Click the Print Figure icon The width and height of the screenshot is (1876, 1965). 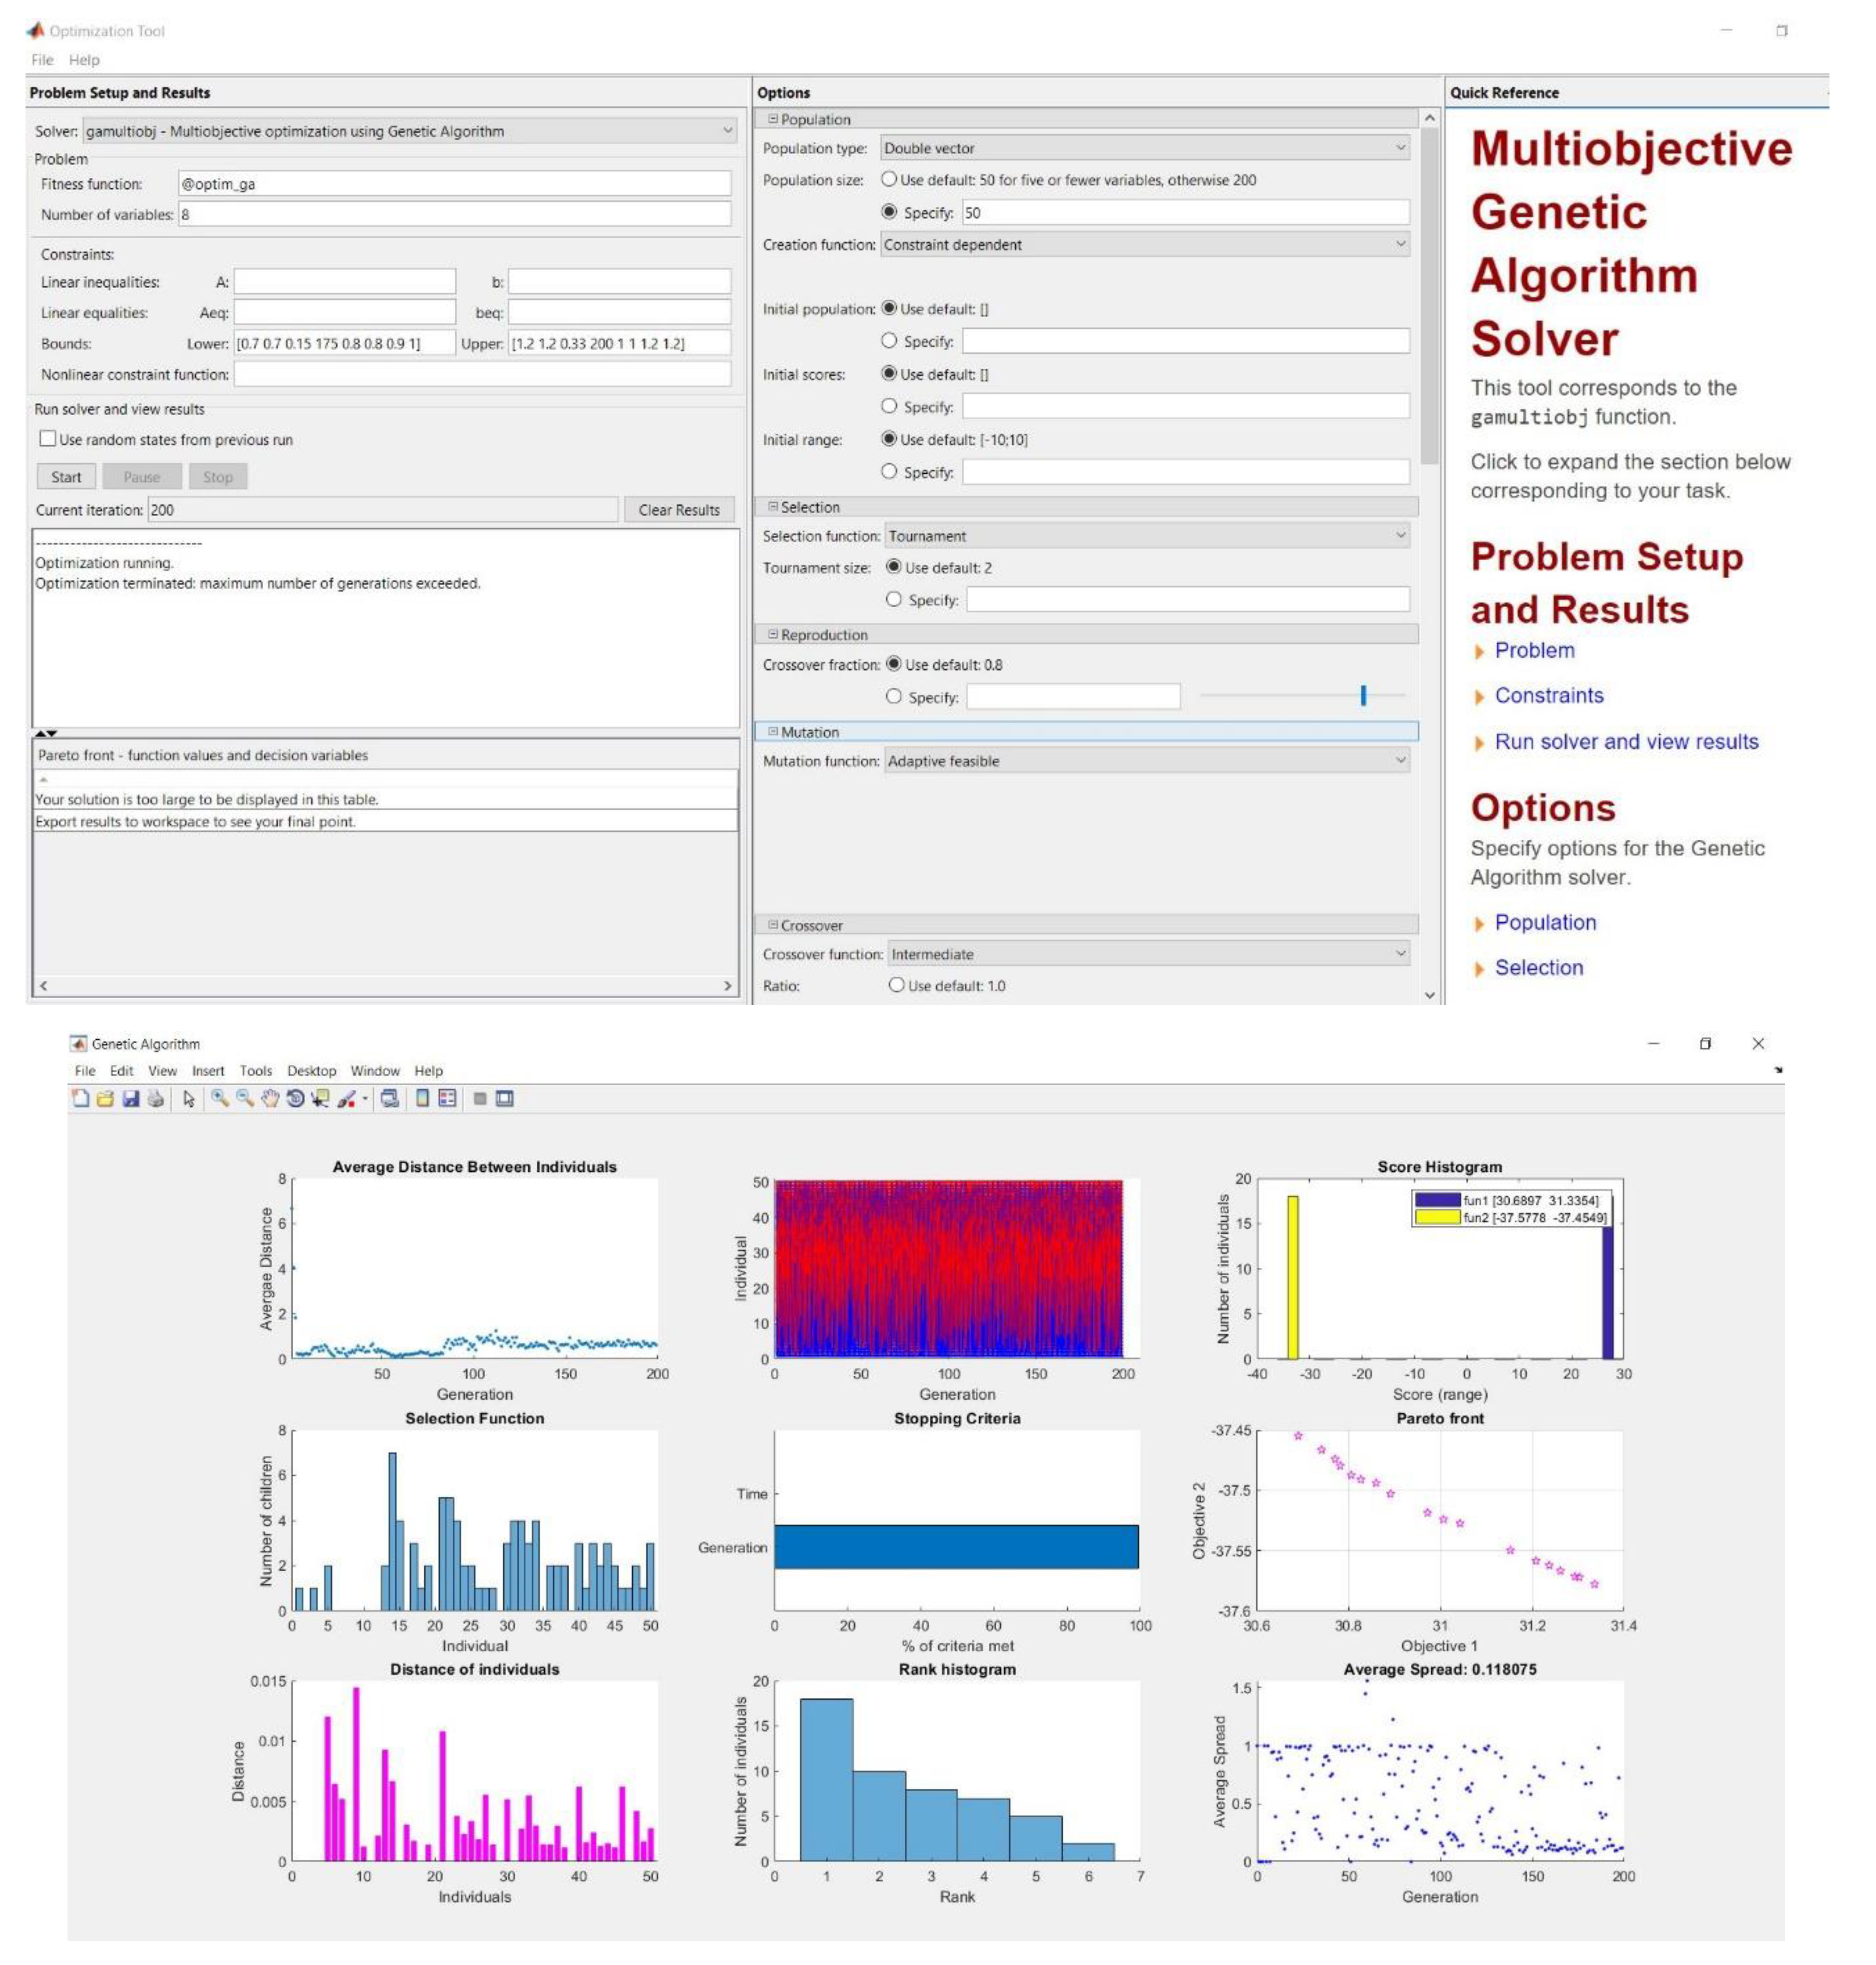tap(155, 1098)
